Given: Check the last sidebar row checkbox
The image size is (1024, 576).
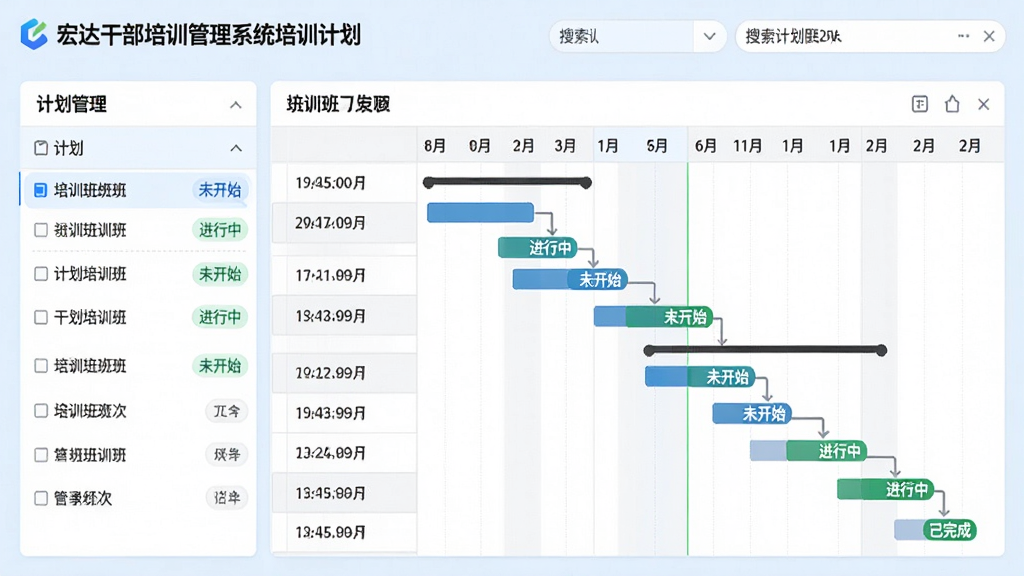Looking at the screenshot, I should point(40,498).
